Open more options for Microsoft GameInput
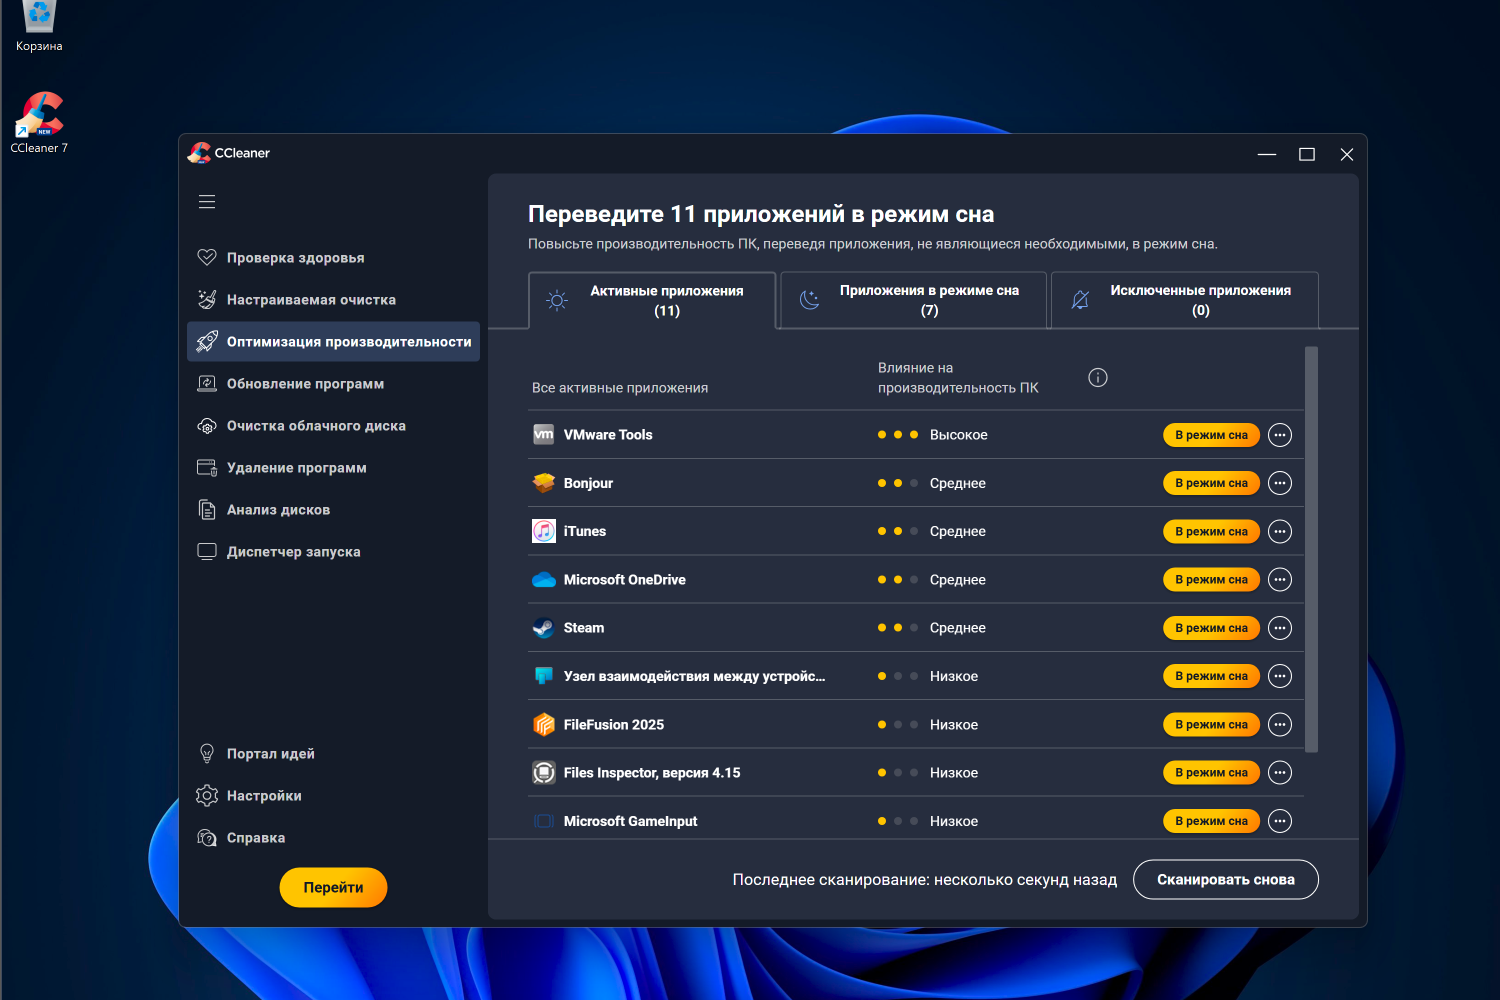Image resolution: width=1500 pixels, height=1000 pixels. (1280, 821)
